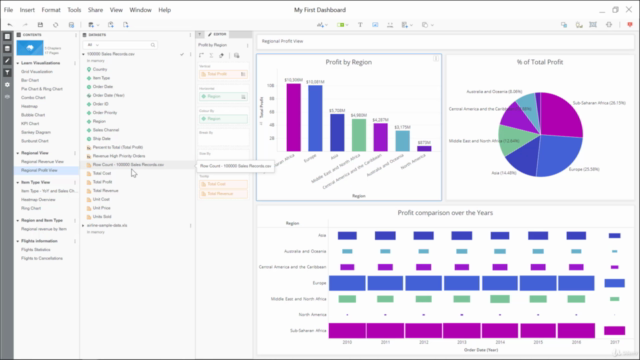Viewport: 640px width, 360px height.
Task: Collapse the Learn Visualizations chapter
Action: pyautogui.click(x=18, y=63)
